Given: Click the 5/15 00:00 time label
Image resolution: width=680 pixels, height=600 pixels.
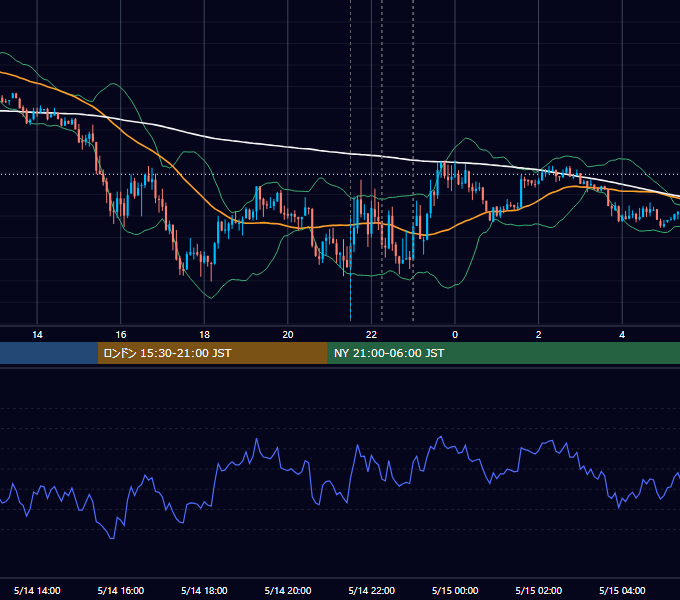Looking at the screenshot, I should click(455, 590).
